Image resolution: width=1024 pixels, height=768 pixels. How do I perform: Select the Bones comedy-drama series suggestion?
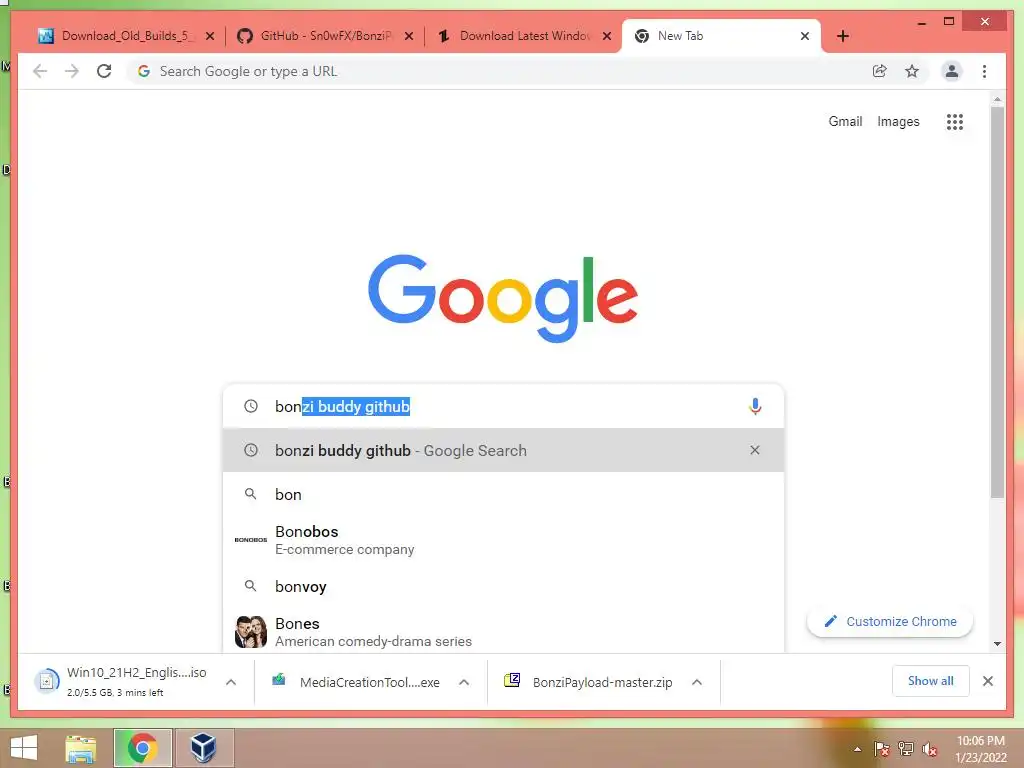tap(503, 632)
